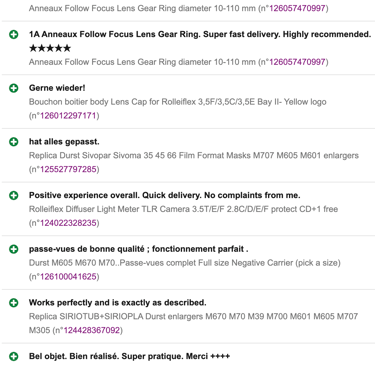Click the positive feedback icon next to "Gerne wieder!"
Screen dimensions: 375x366
(x=14, y=88)
